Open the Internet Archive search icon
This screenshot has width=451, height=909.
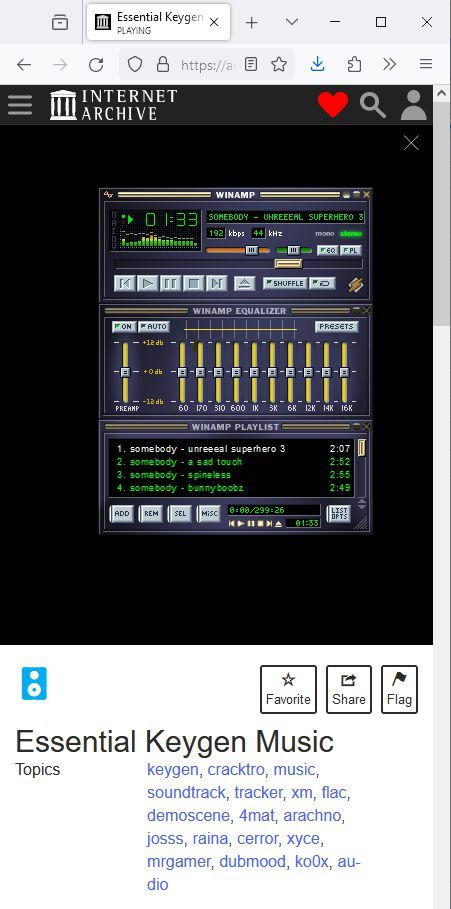pyautogui.click(x=373, y=105)
